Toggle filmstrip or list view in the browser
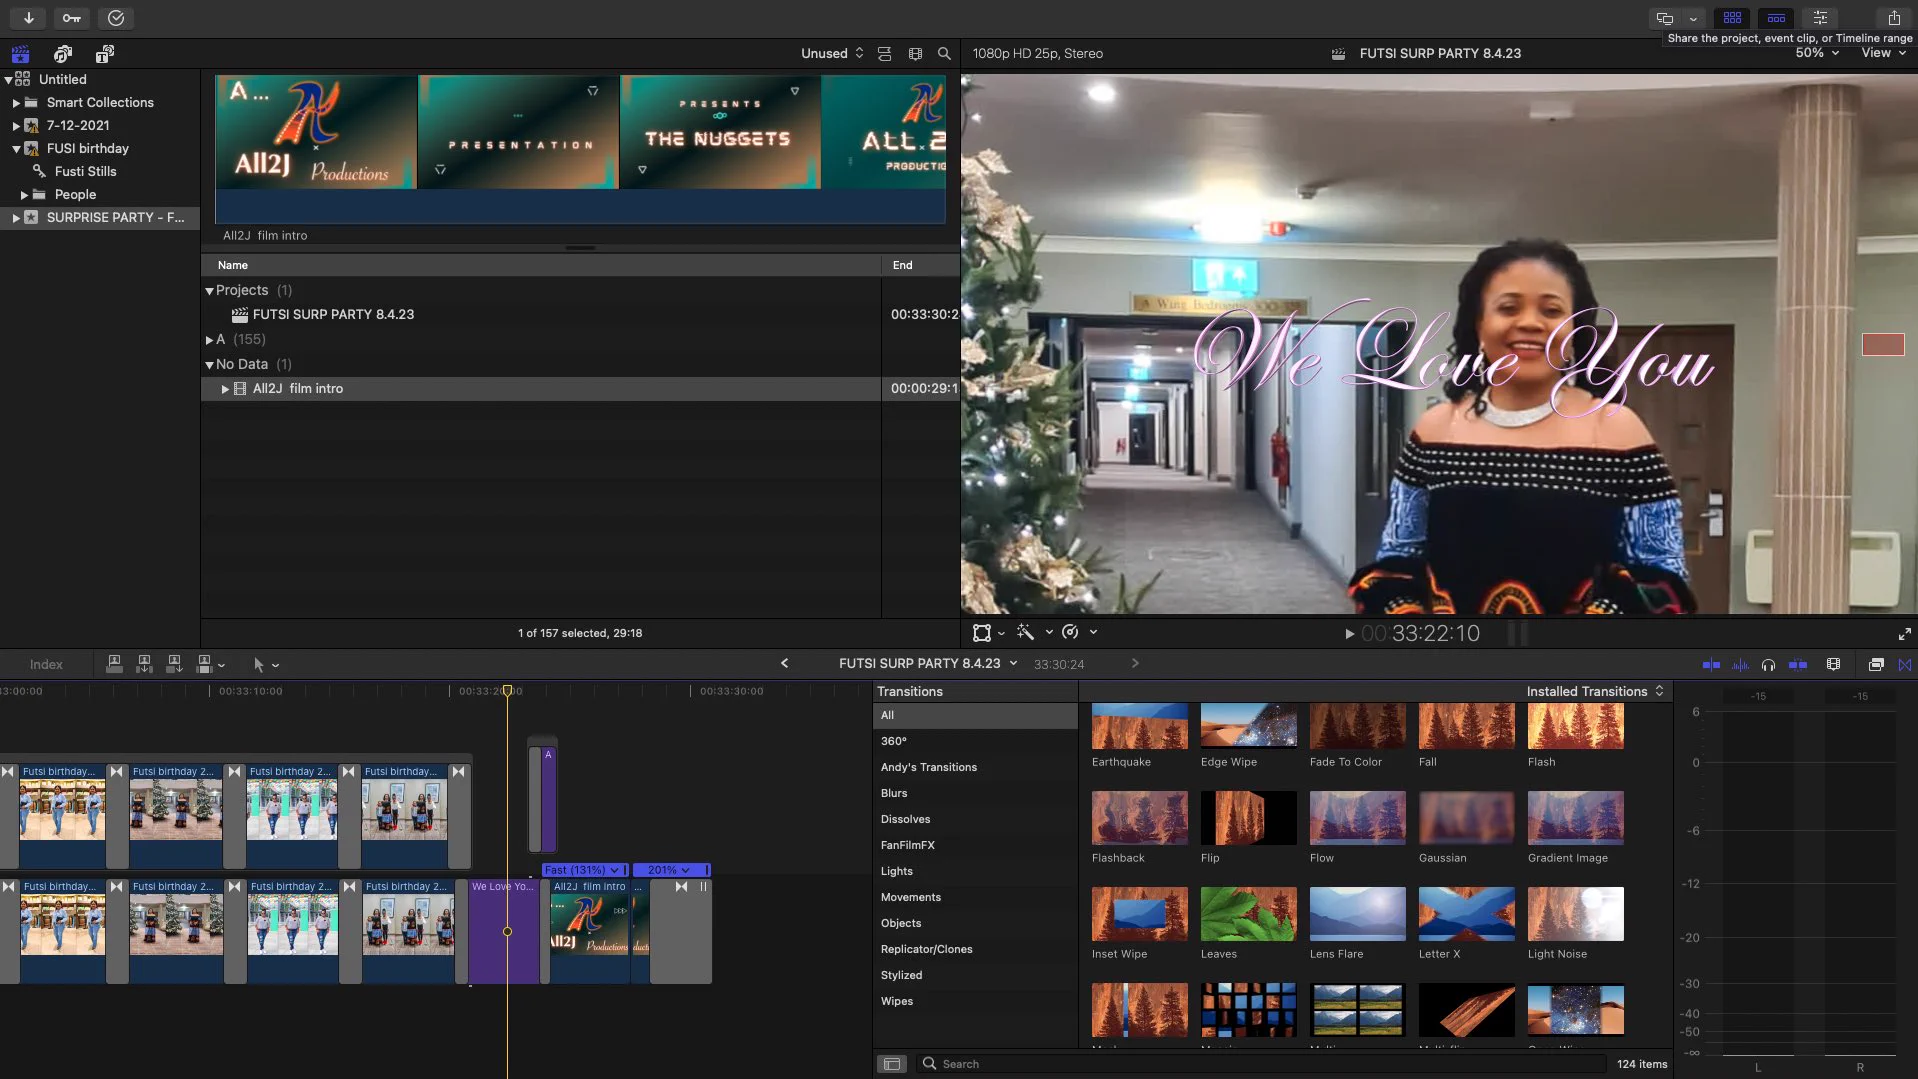1918x1079 pixels. (884, 54)
